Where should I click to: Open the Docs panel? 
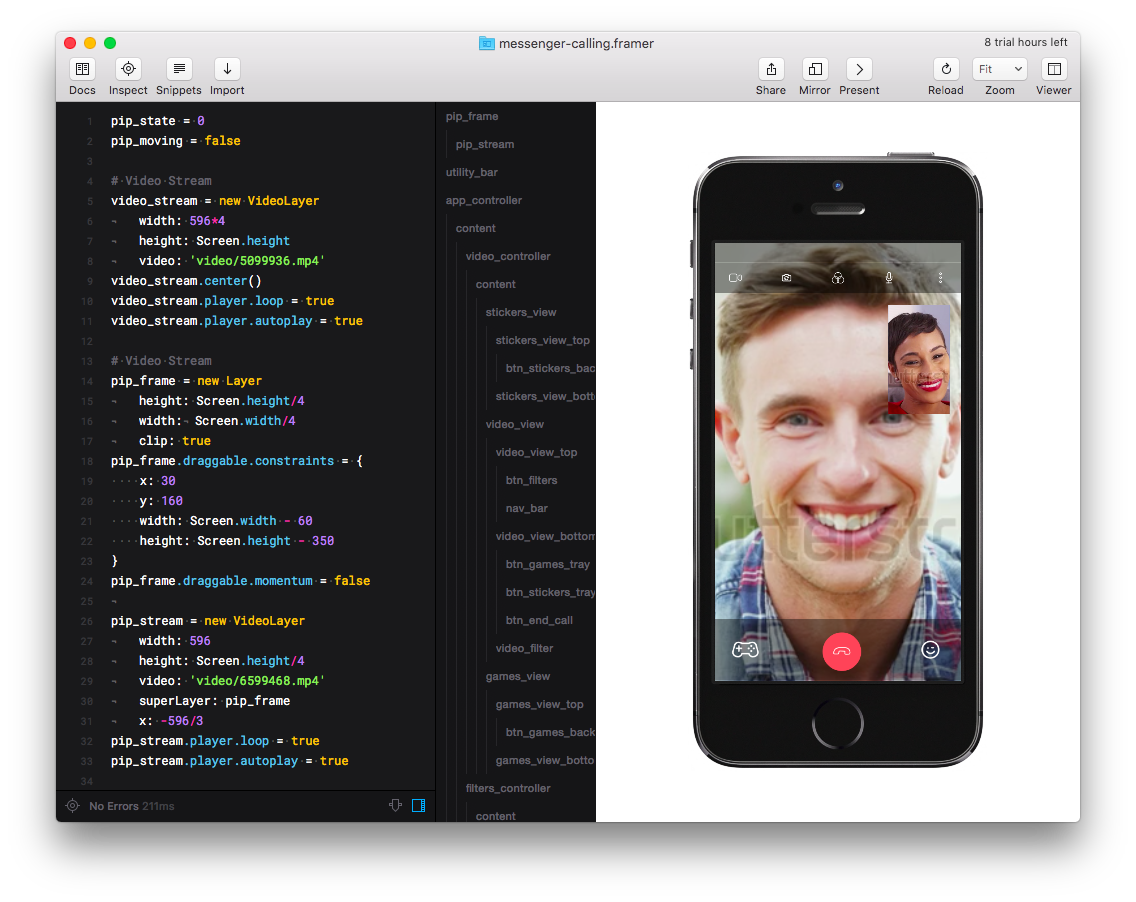click(82, 69)
